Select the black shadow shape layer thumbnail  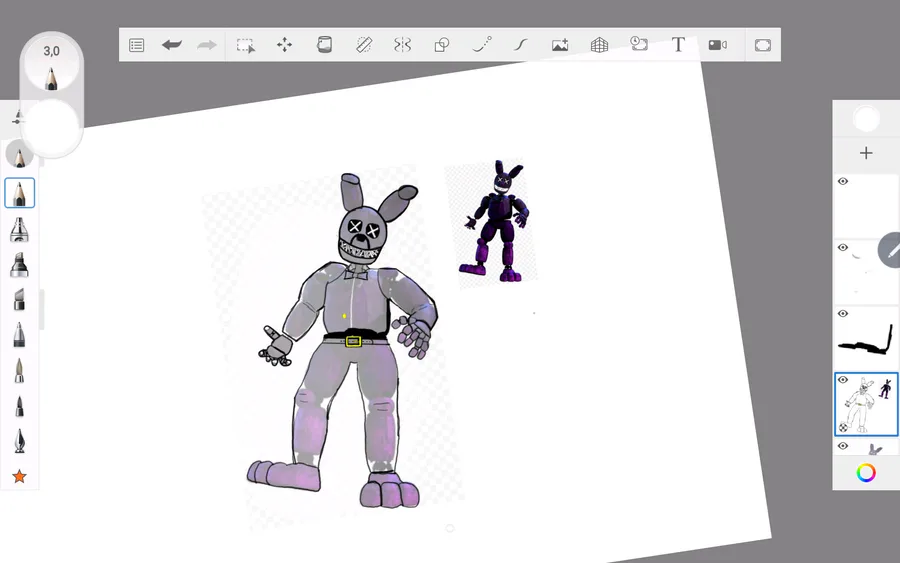866,339
